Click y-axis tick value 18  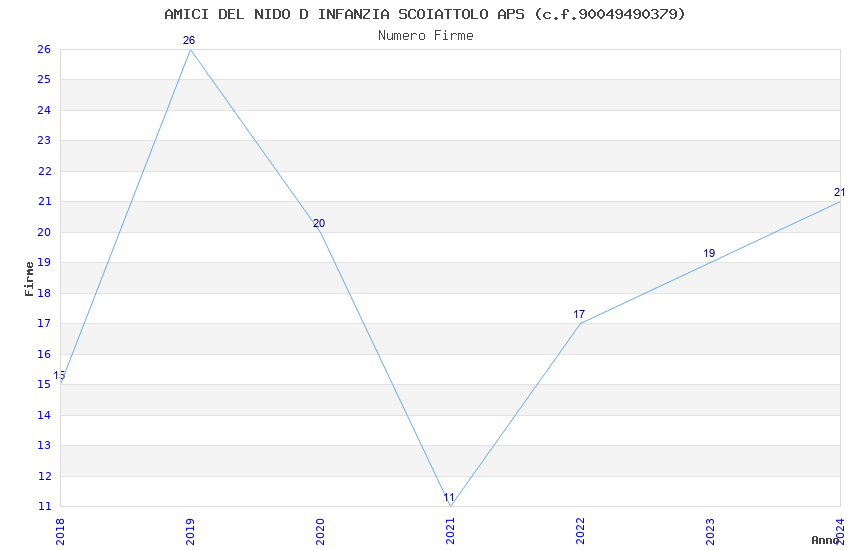pyautogui.click(x=44, y=293)
